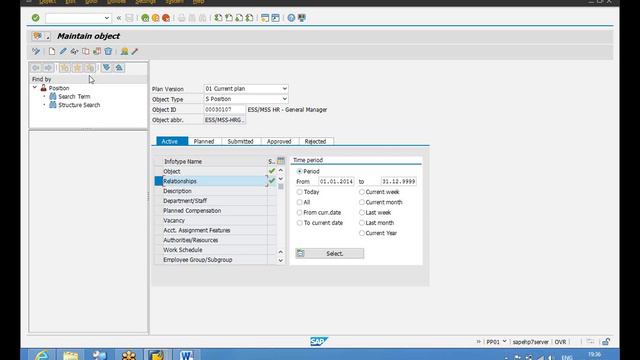Select the Last month radio button
Screen dimensions: 640x360
362,223
